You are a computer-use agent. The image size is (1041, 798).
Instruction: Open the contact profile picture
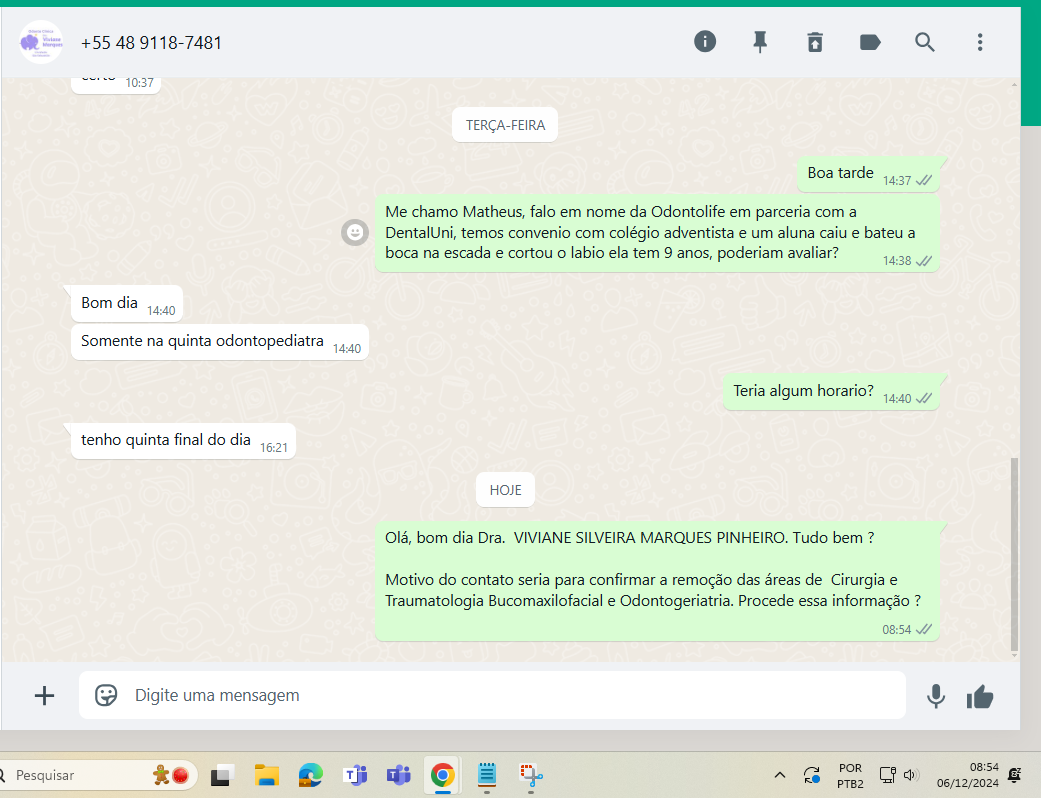[41, 42]
